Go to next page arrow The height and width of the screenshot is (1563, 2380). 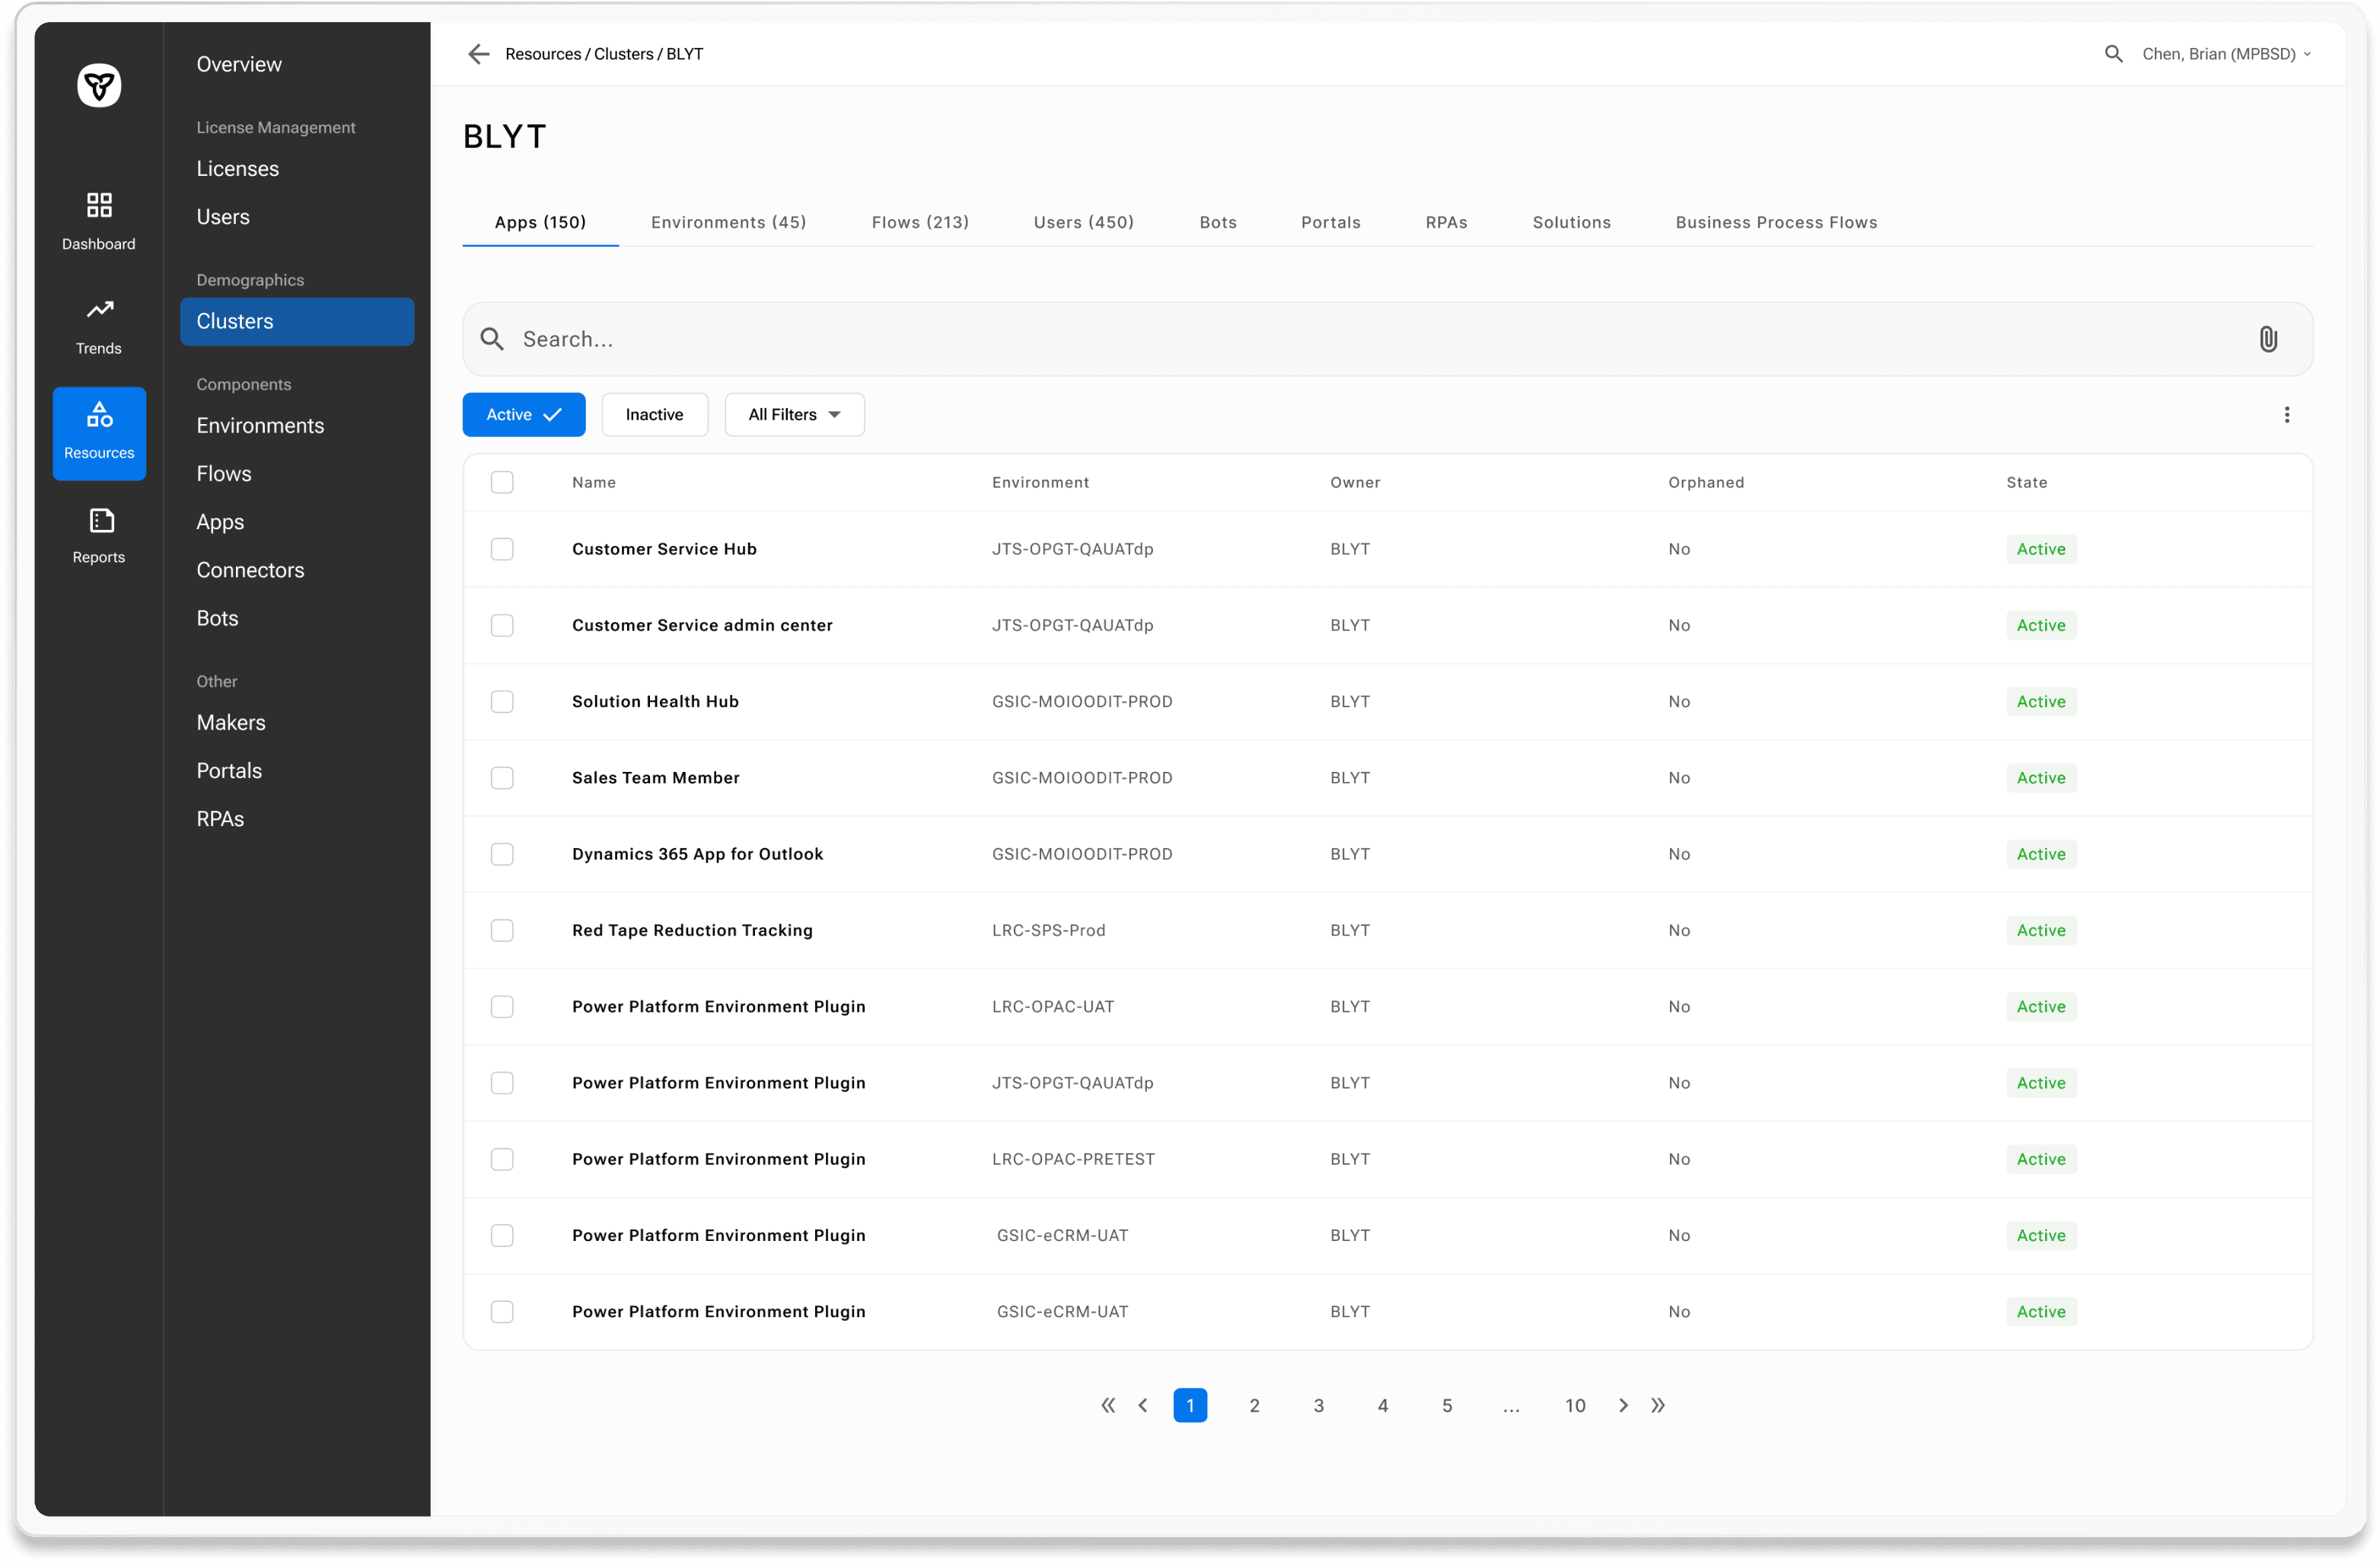(1623, 1405)
